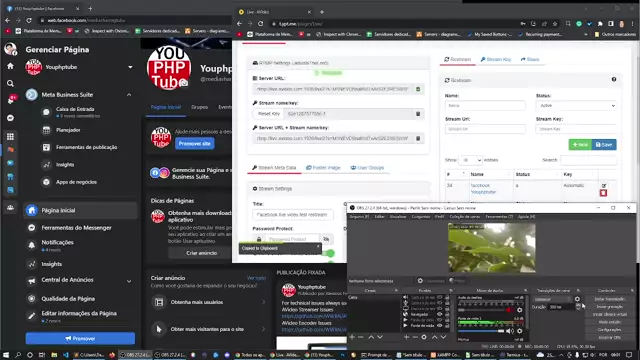Open Windows taskbar search
Image resolution: width=640 pixels, height=360 pixels.
click(18, 355)
